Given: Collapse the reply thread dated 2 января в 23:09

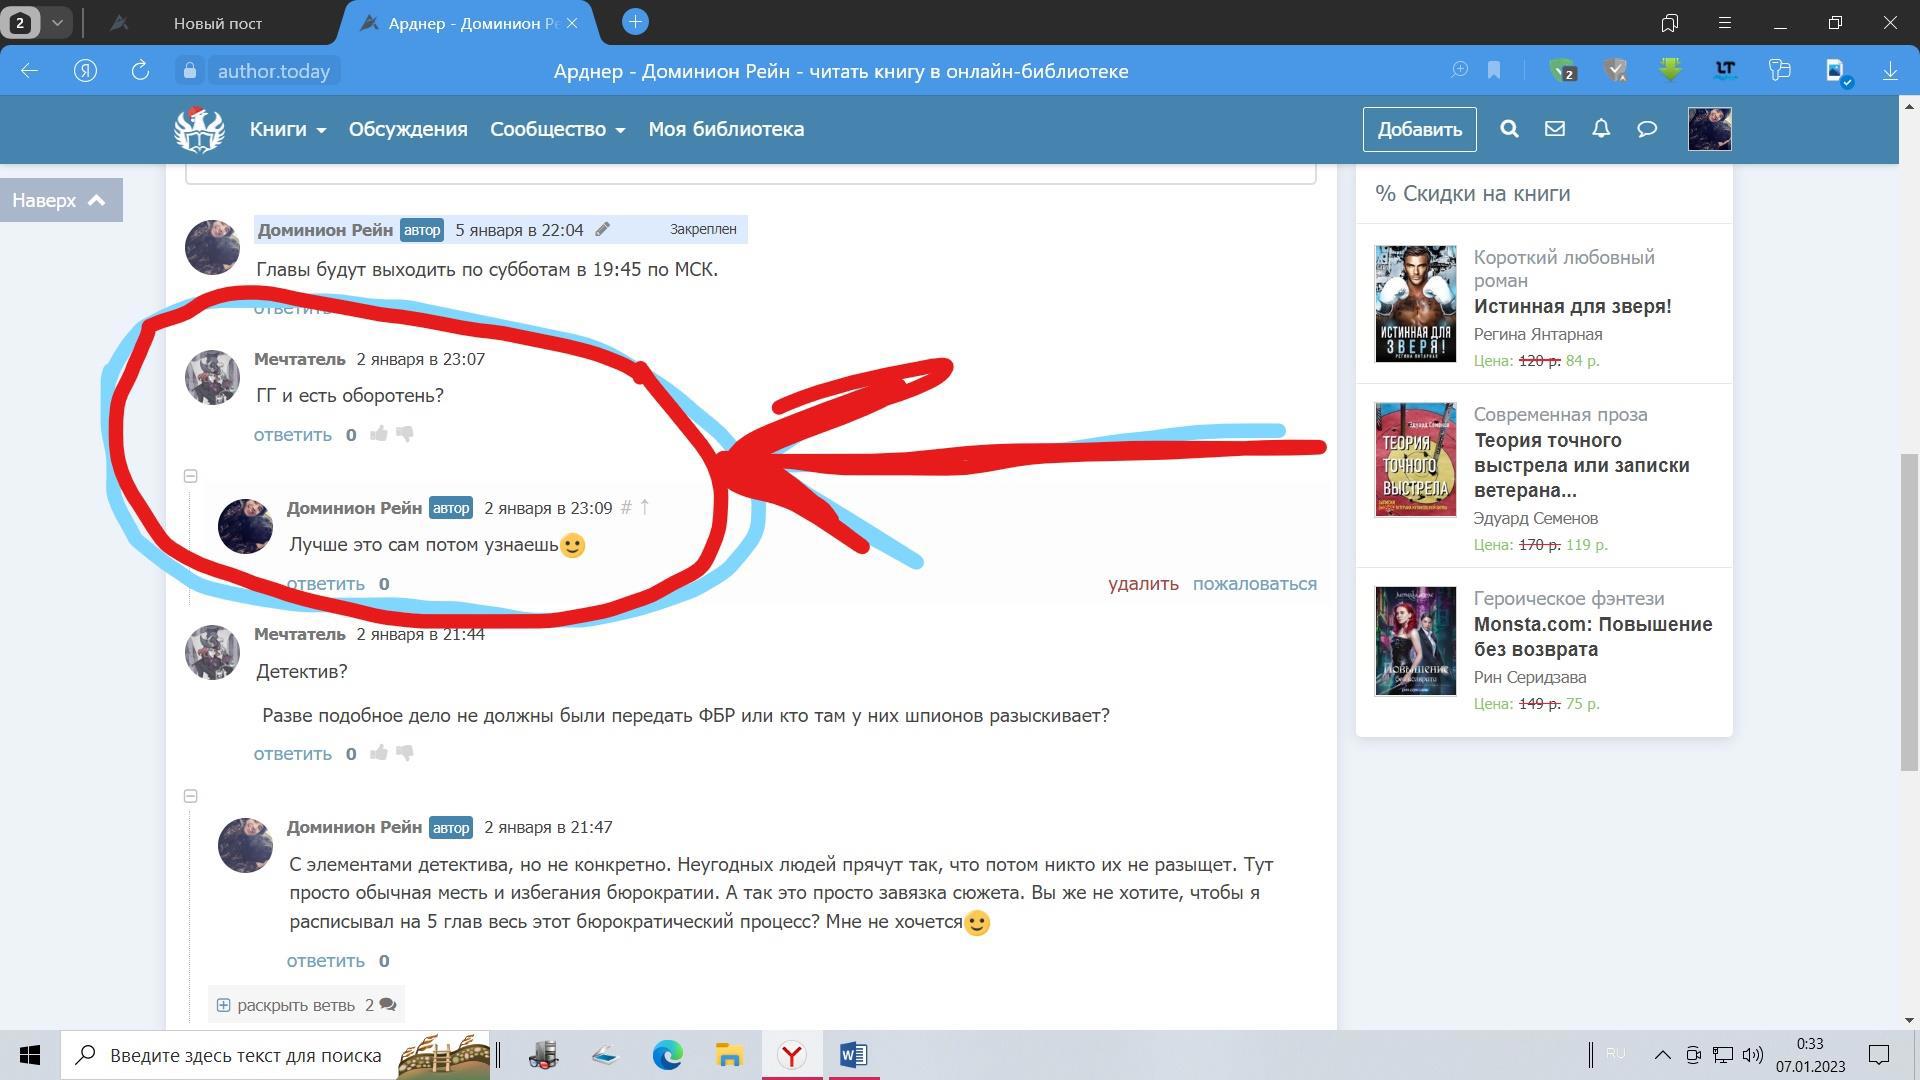Looking at the screenshot, I should pyautogui.click(x=191, y=476).
